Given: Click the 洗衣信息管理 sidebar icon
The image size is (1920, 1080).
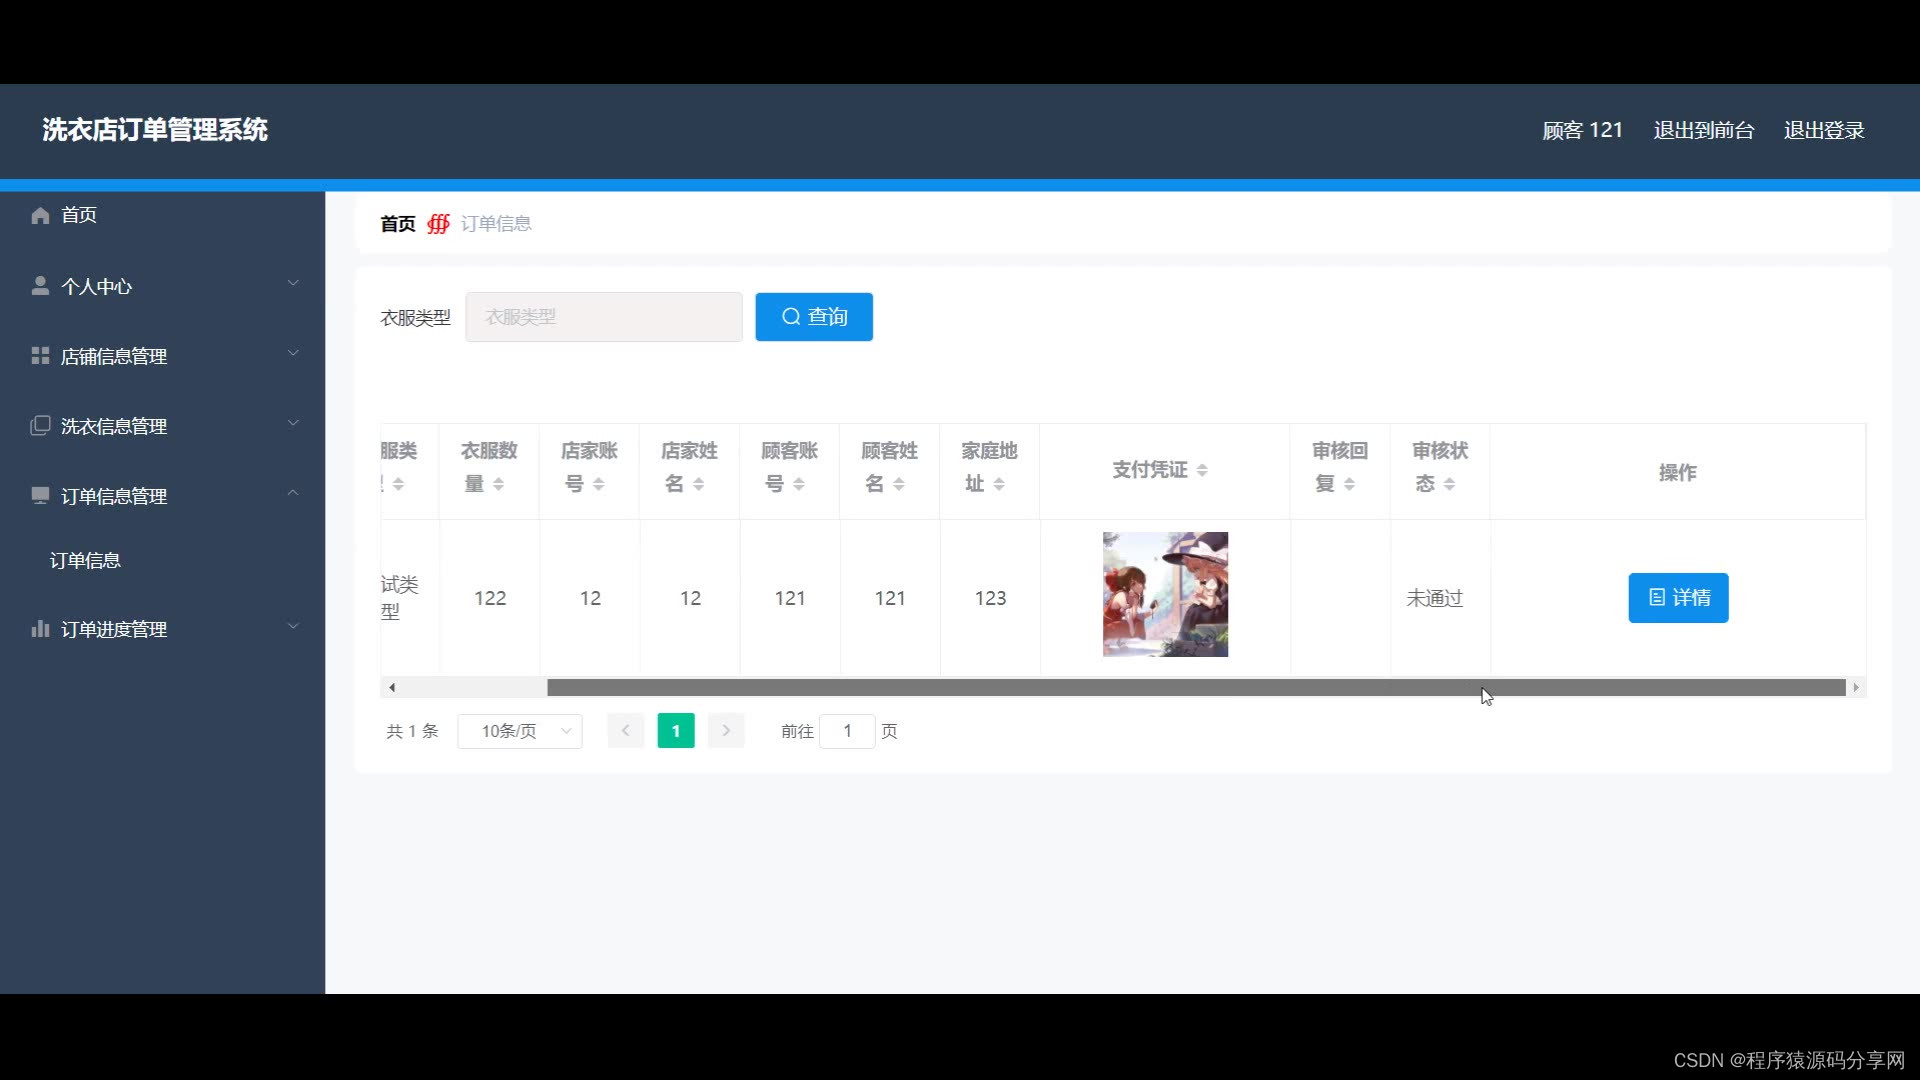Looking at the screenshot, I should point(40,424).
